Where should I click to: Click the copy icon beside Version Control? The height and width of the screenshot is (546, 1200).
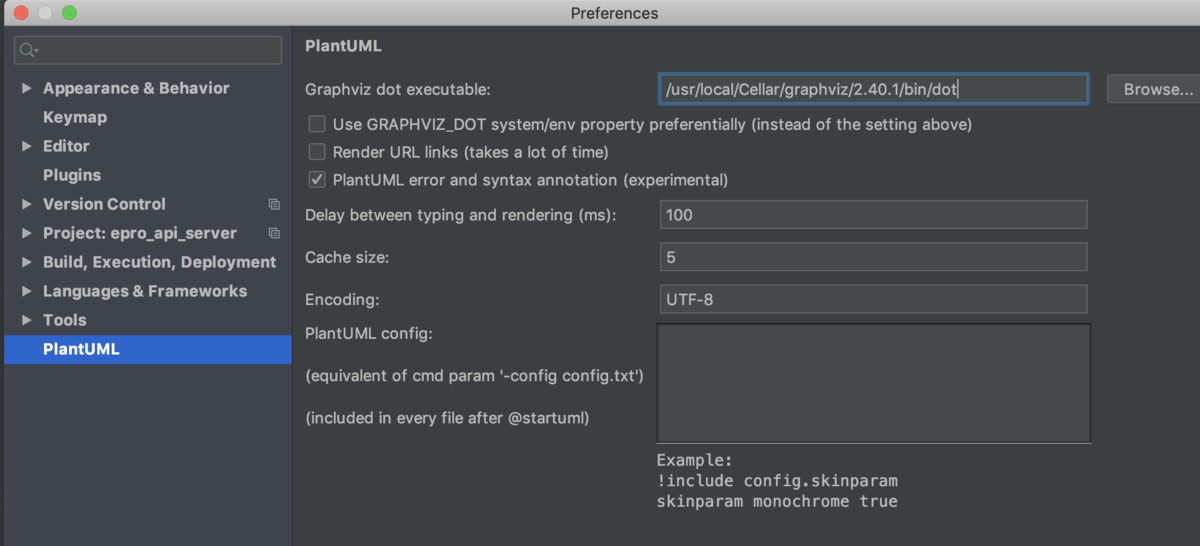(274, 204)
